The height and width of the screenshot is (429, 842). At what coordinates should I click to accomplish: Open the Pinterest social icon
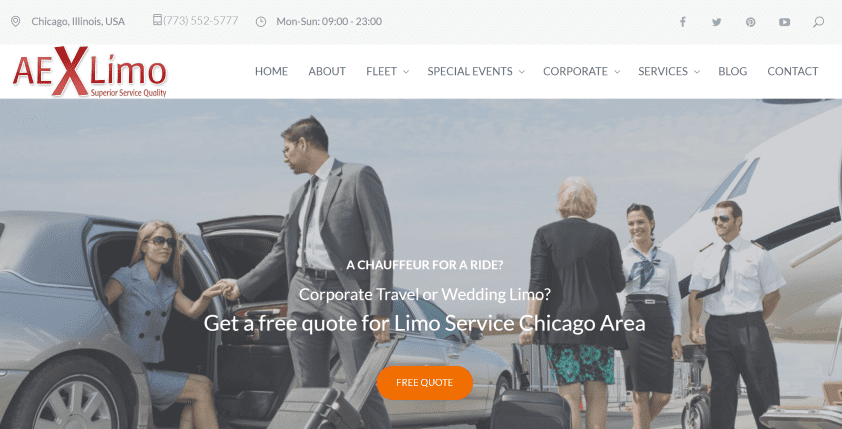click(x=750, y=22)
